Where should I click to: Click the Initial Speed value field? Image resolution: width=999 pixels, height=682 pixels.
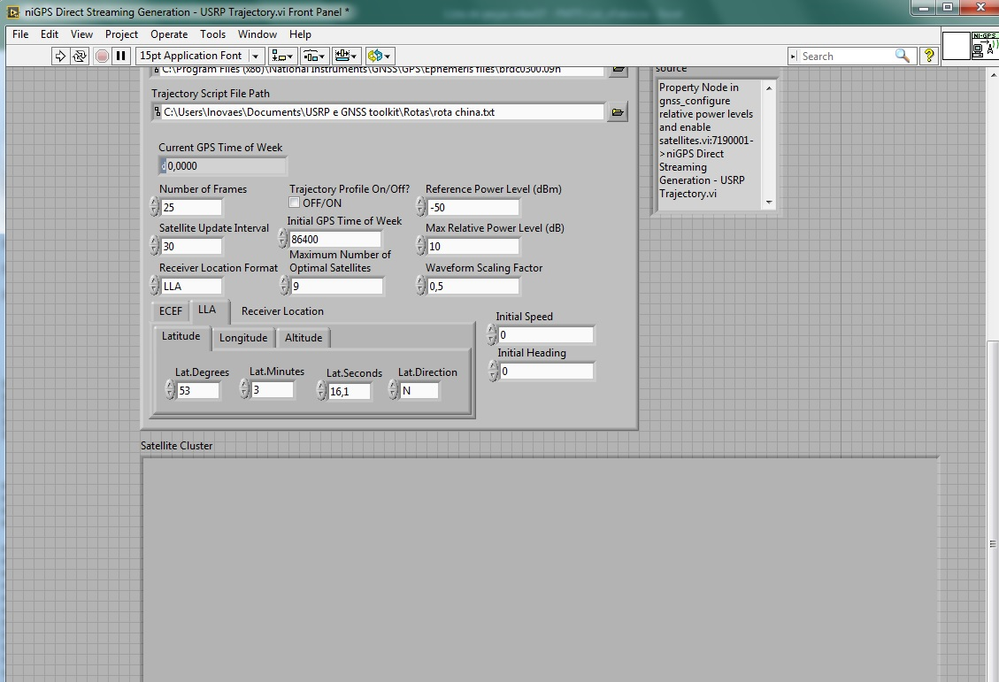point(546,335)
